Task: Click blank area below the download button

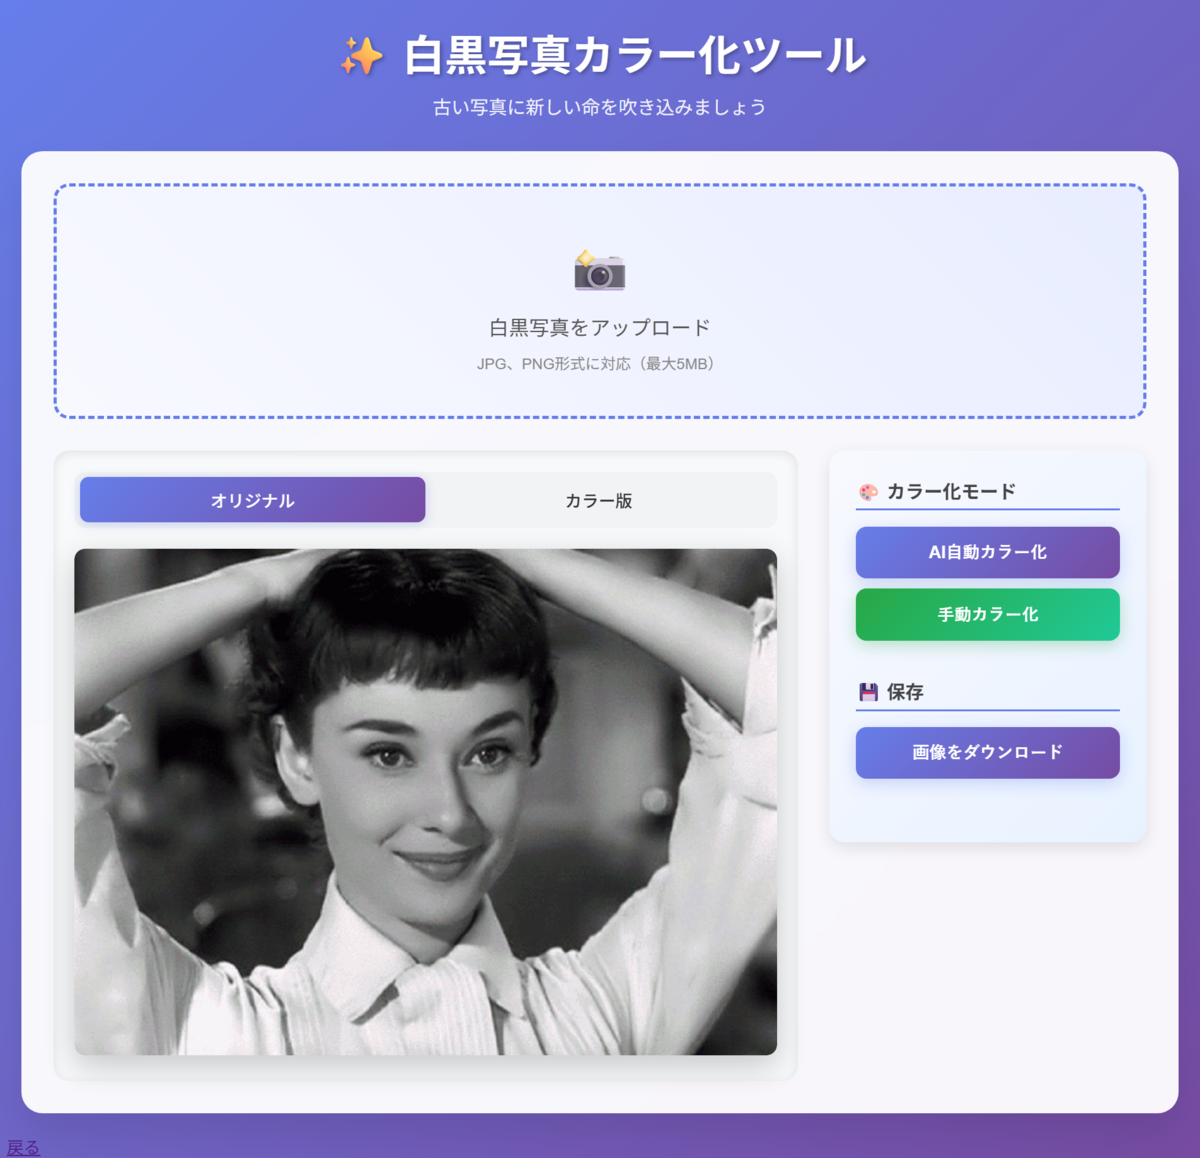Action: click(987, 808)
